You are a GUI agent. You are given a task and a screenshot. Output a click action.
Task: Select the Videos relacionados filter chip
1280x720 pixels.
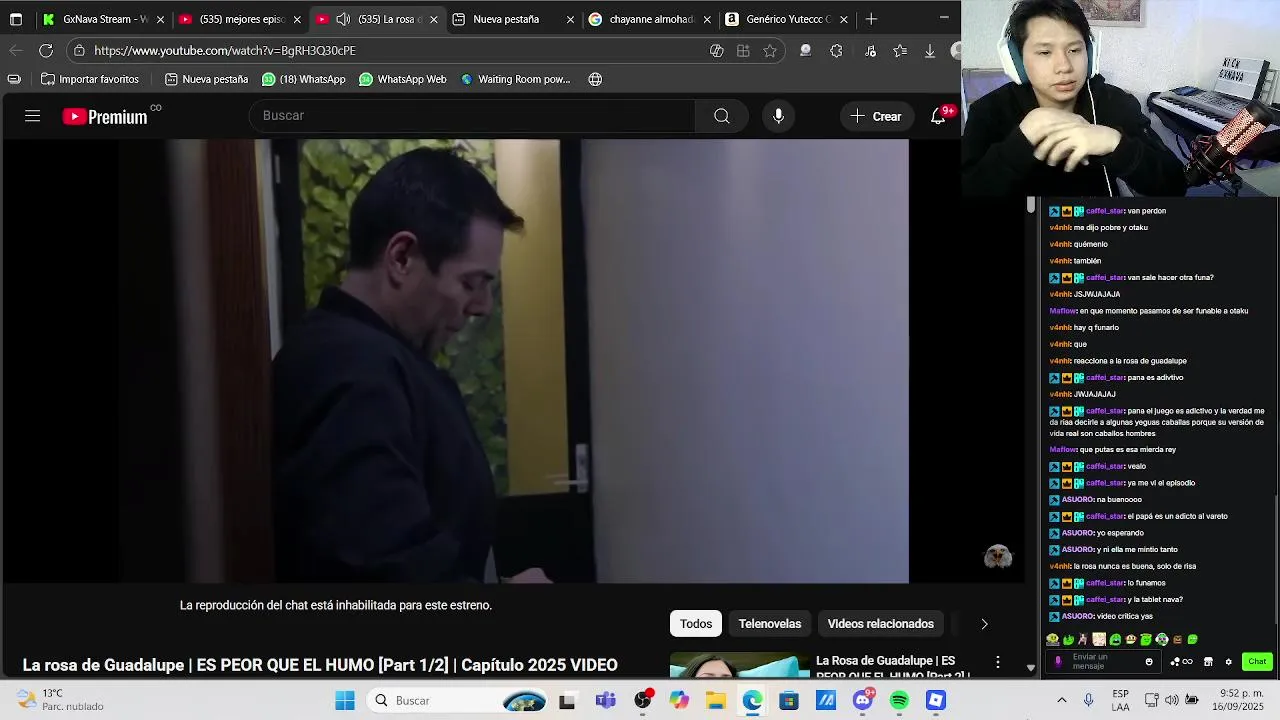tap(881, 624)
